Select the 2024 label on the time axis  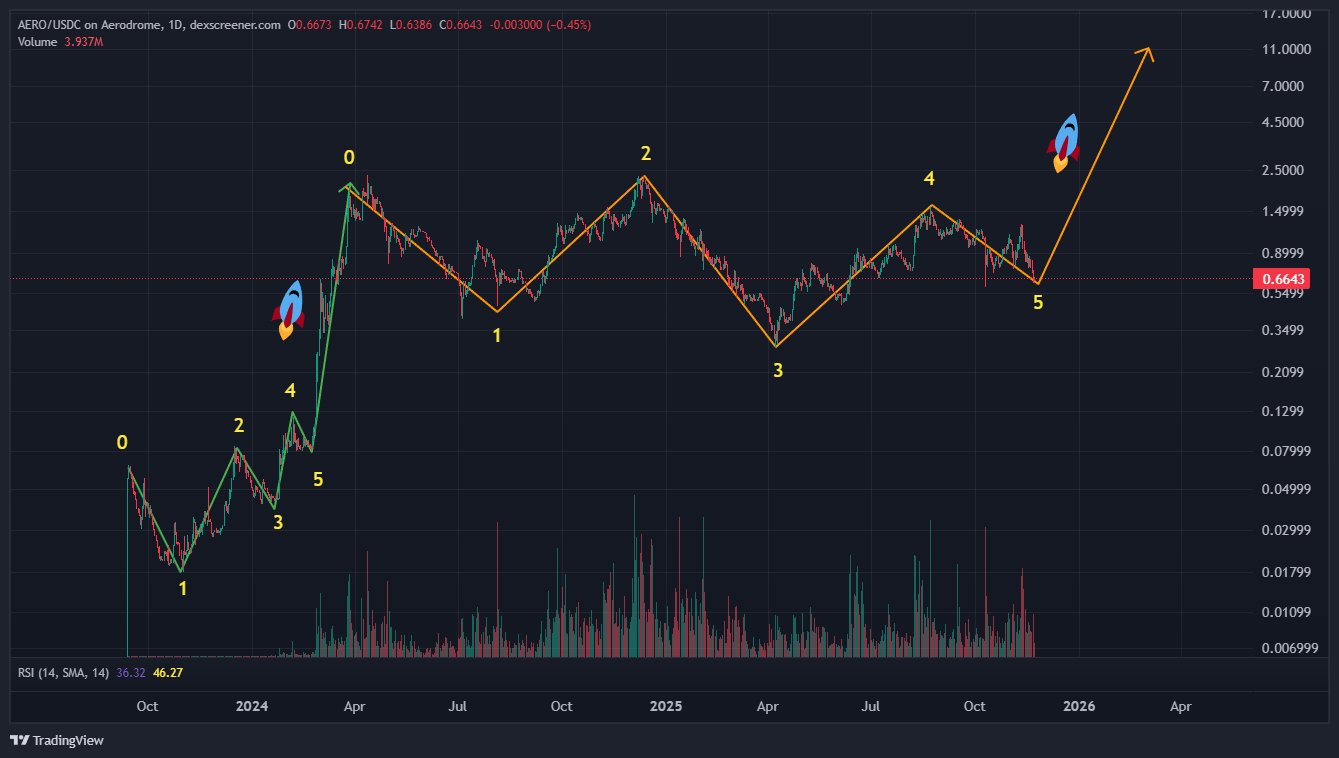click(x=252, y=706)
